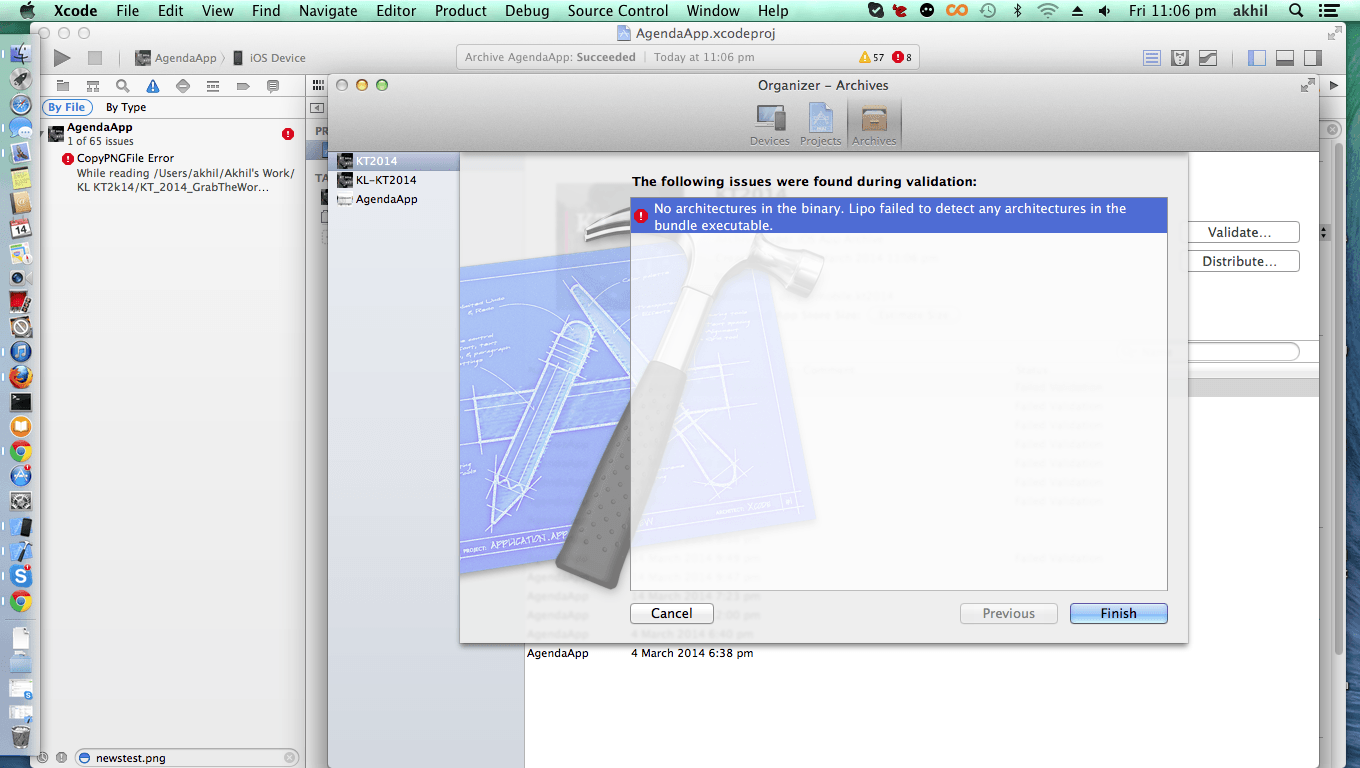Viewport: 1360px width, 768px height.
Task: Select AgendaApp in archives sidebar
Action: click(394, 199)
